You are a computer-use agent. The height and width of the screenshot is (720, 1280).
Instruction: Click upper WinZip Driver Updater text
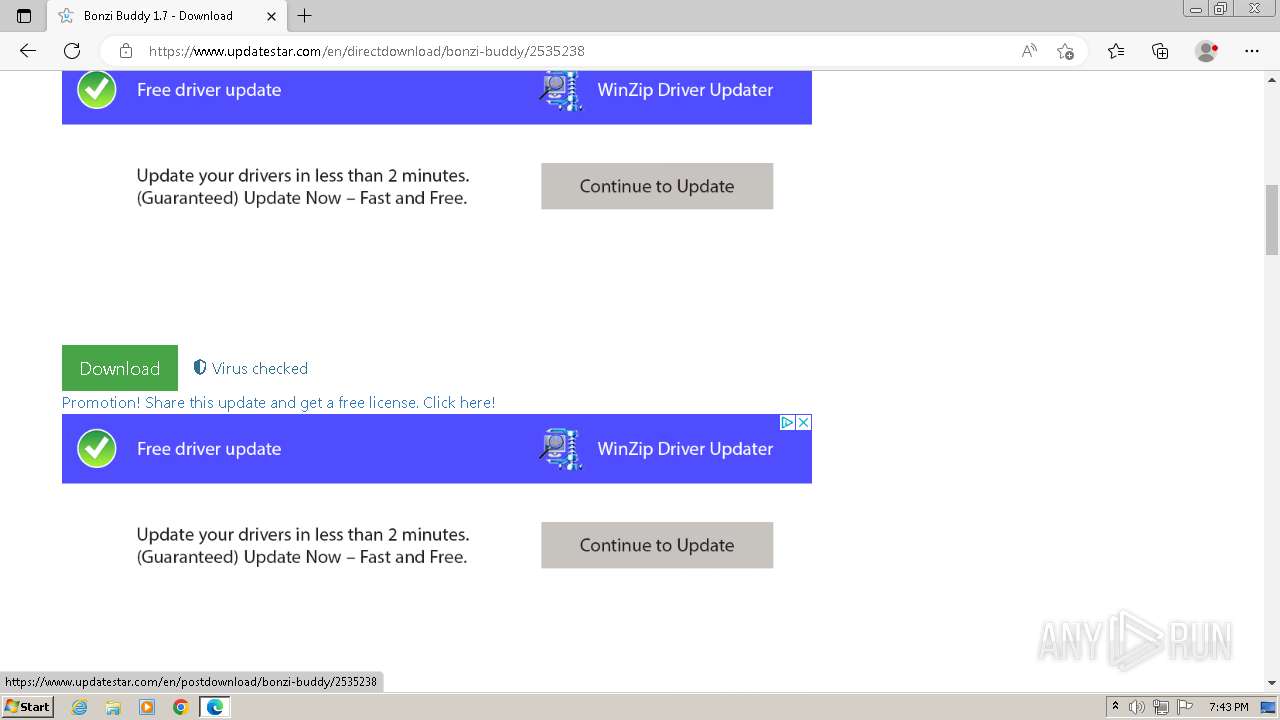pyautogui.click(x=685, y=90)
